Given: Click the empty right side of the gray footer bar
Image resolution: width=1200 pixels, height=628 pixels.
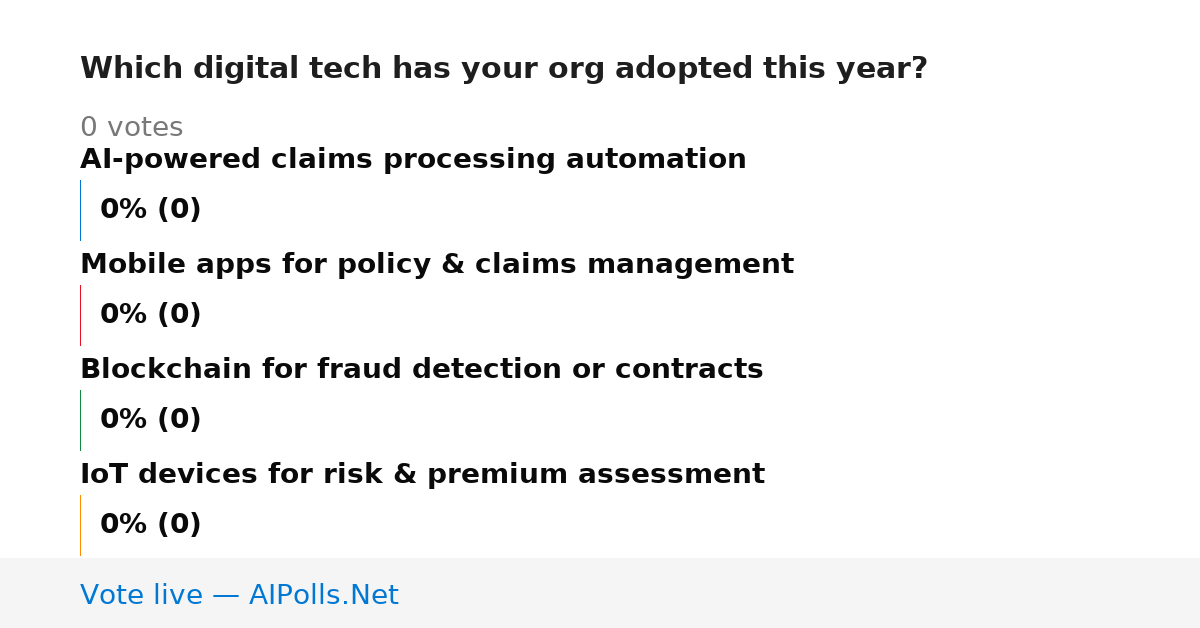Looking at the screenshot, I should coord(800,593).
